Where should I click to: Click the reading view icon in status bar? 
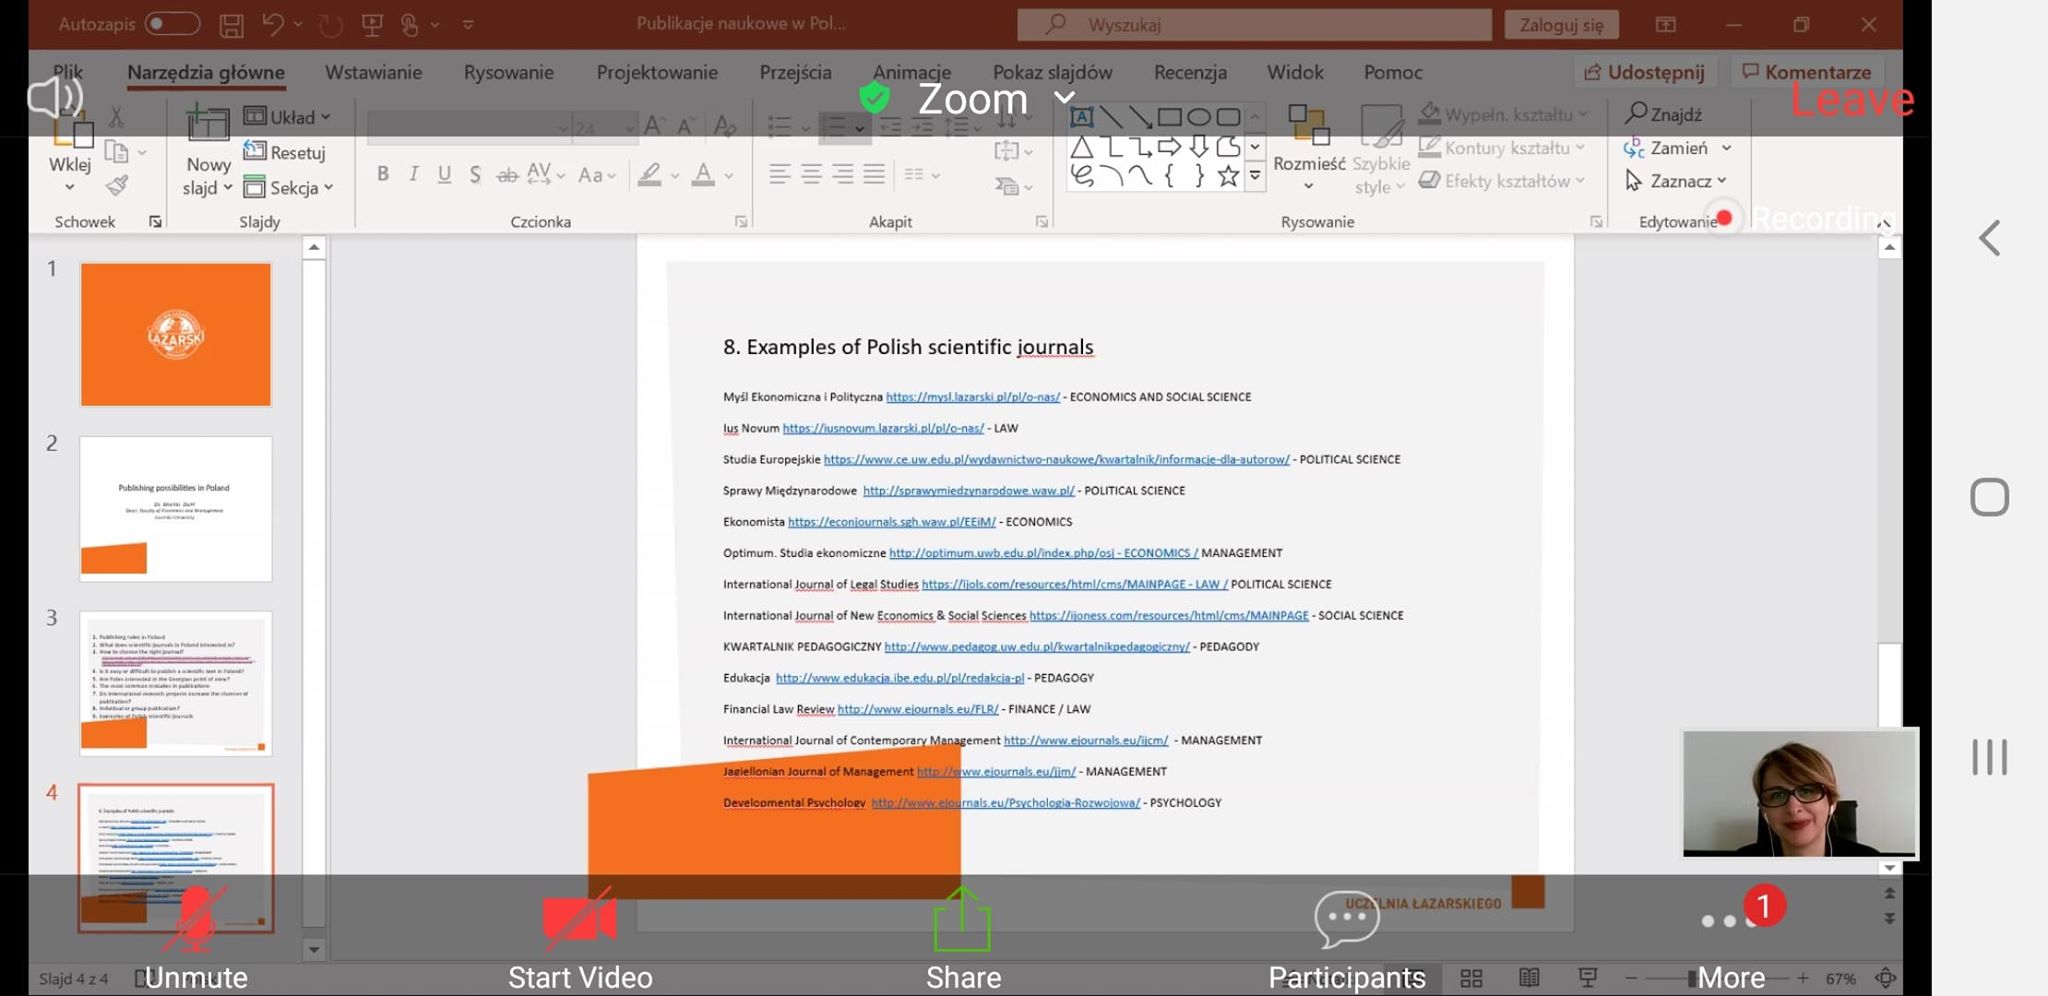[x=1529, y=978]
